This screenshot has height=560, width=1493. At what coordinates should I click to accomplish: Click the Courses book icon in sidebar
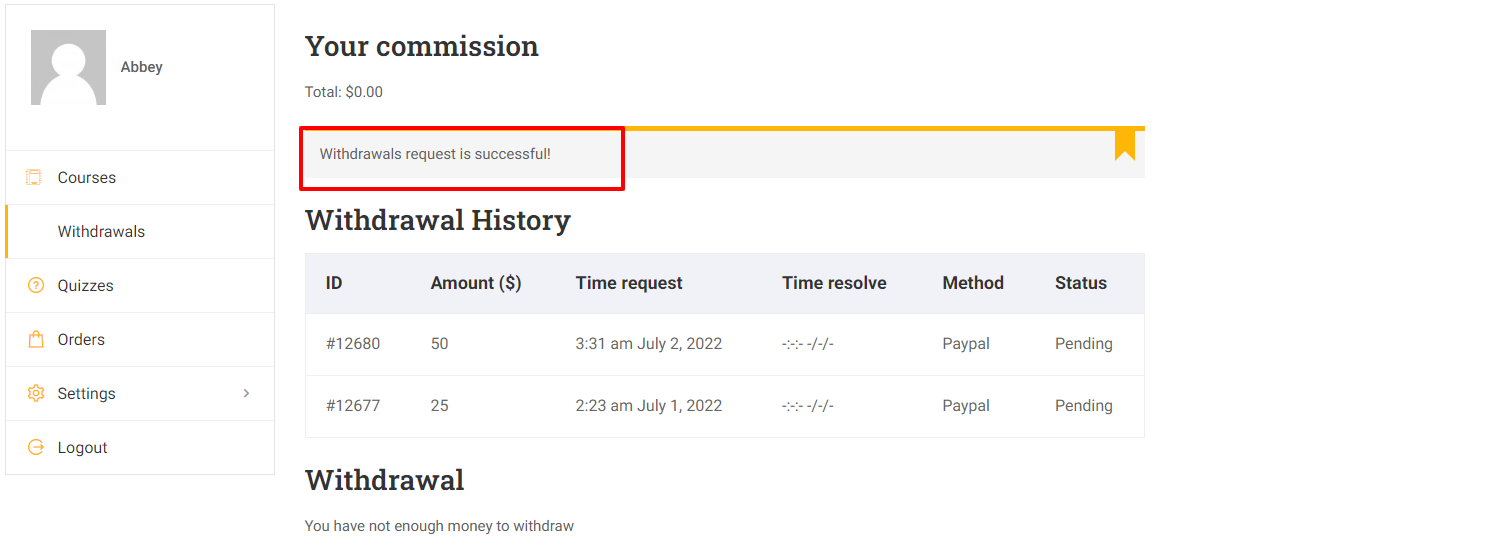pyautogui.click(x=34, y=177)
